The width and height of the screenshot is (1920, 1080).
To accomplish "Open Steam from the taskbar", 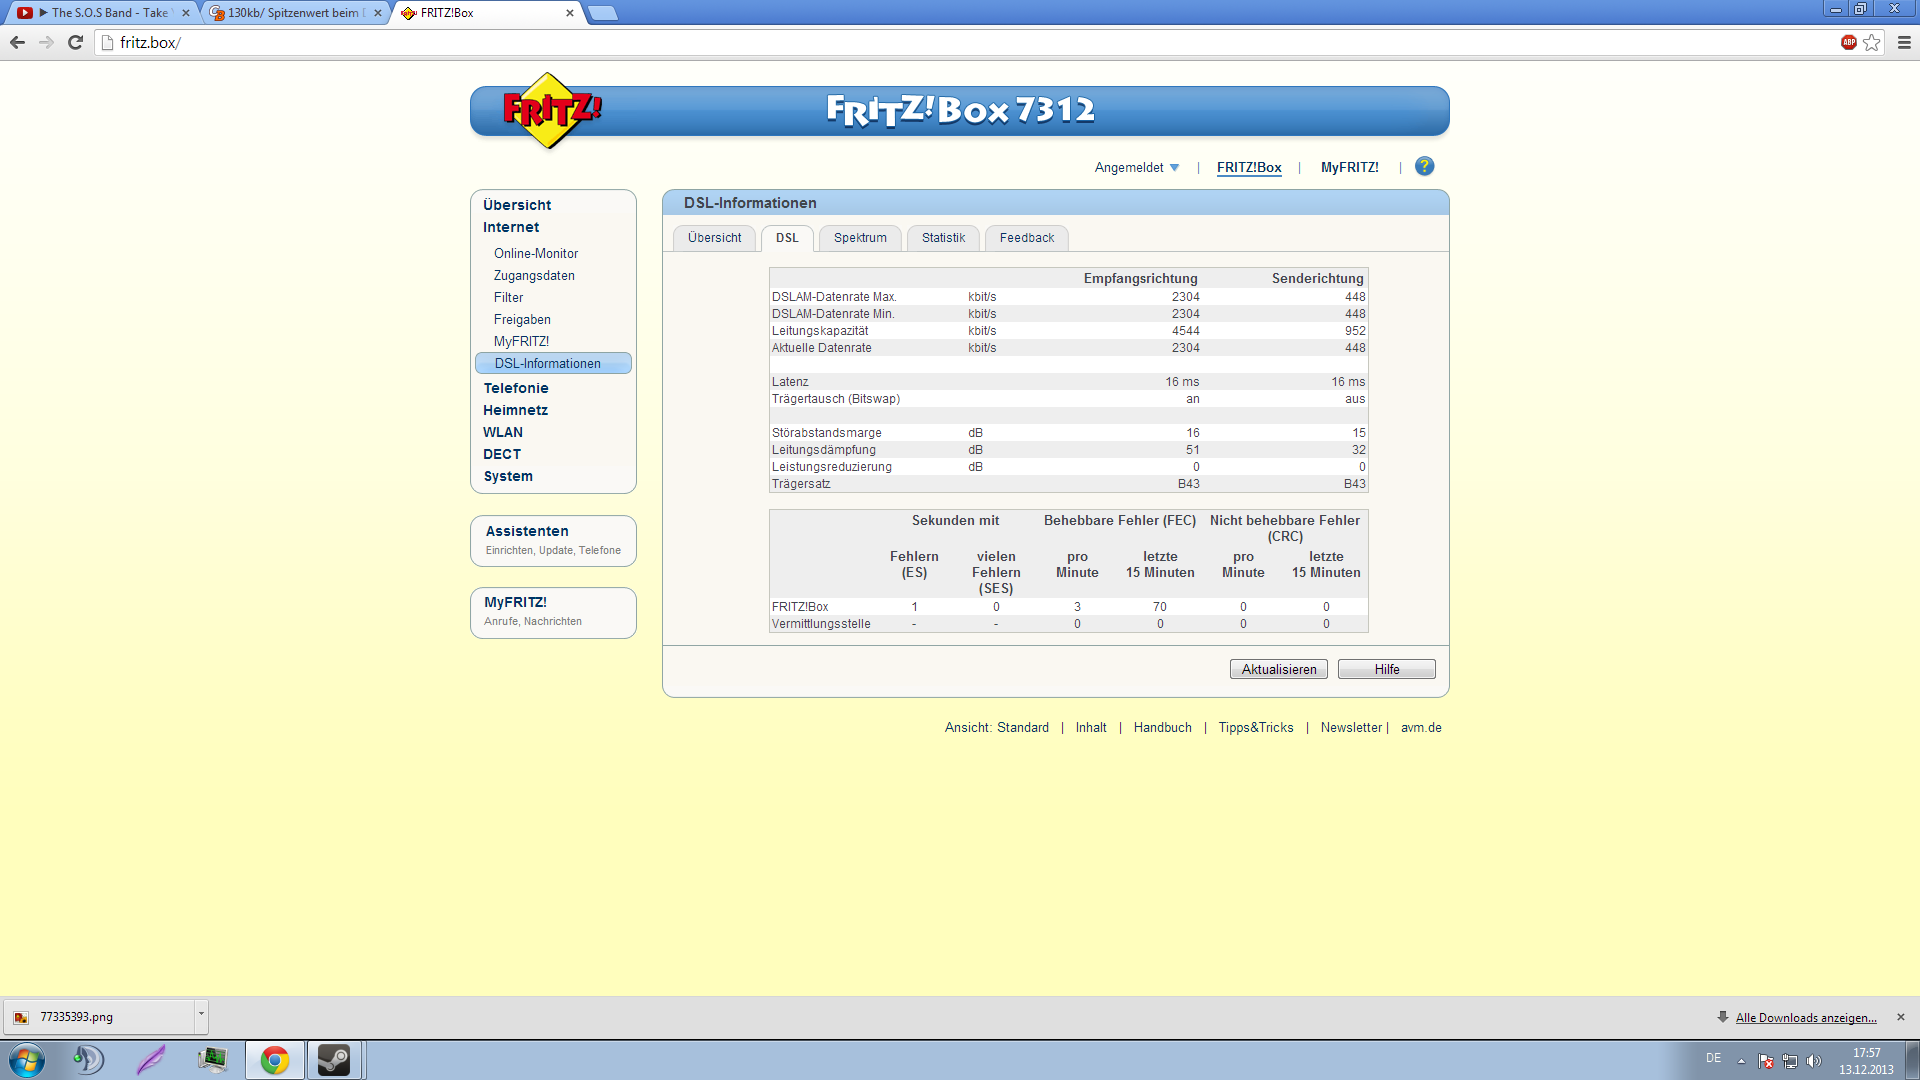I will tap(334, 1059).
